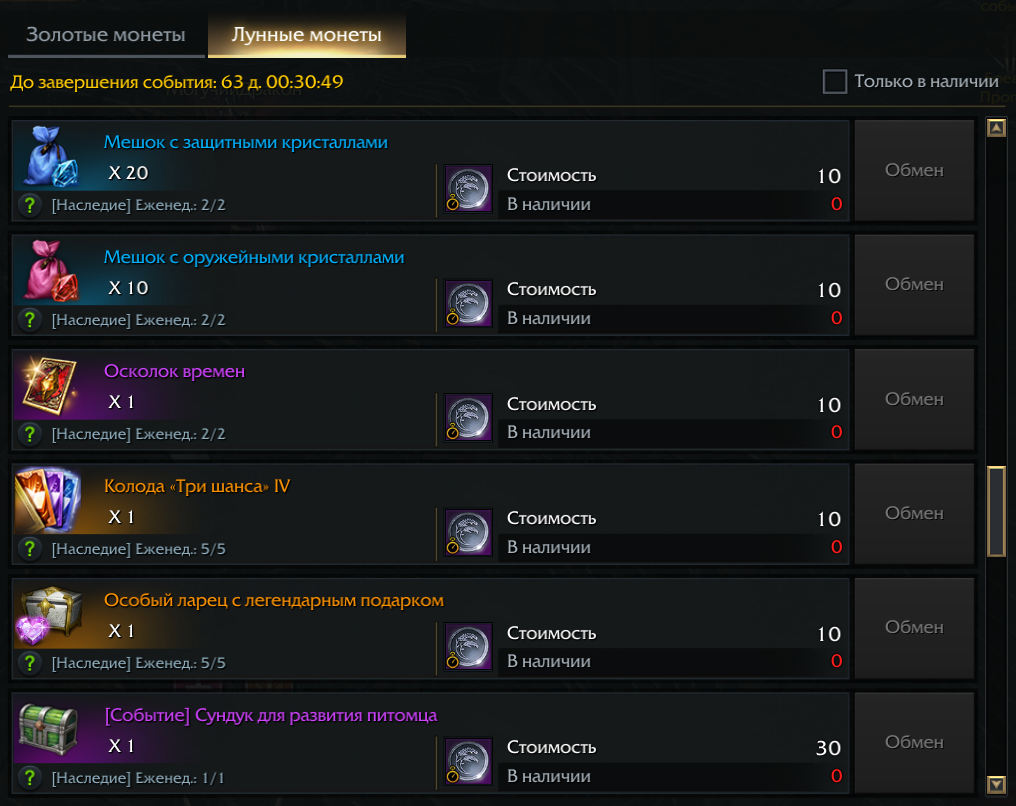Click the blue protective crystals bag icon

coord(49,157)
